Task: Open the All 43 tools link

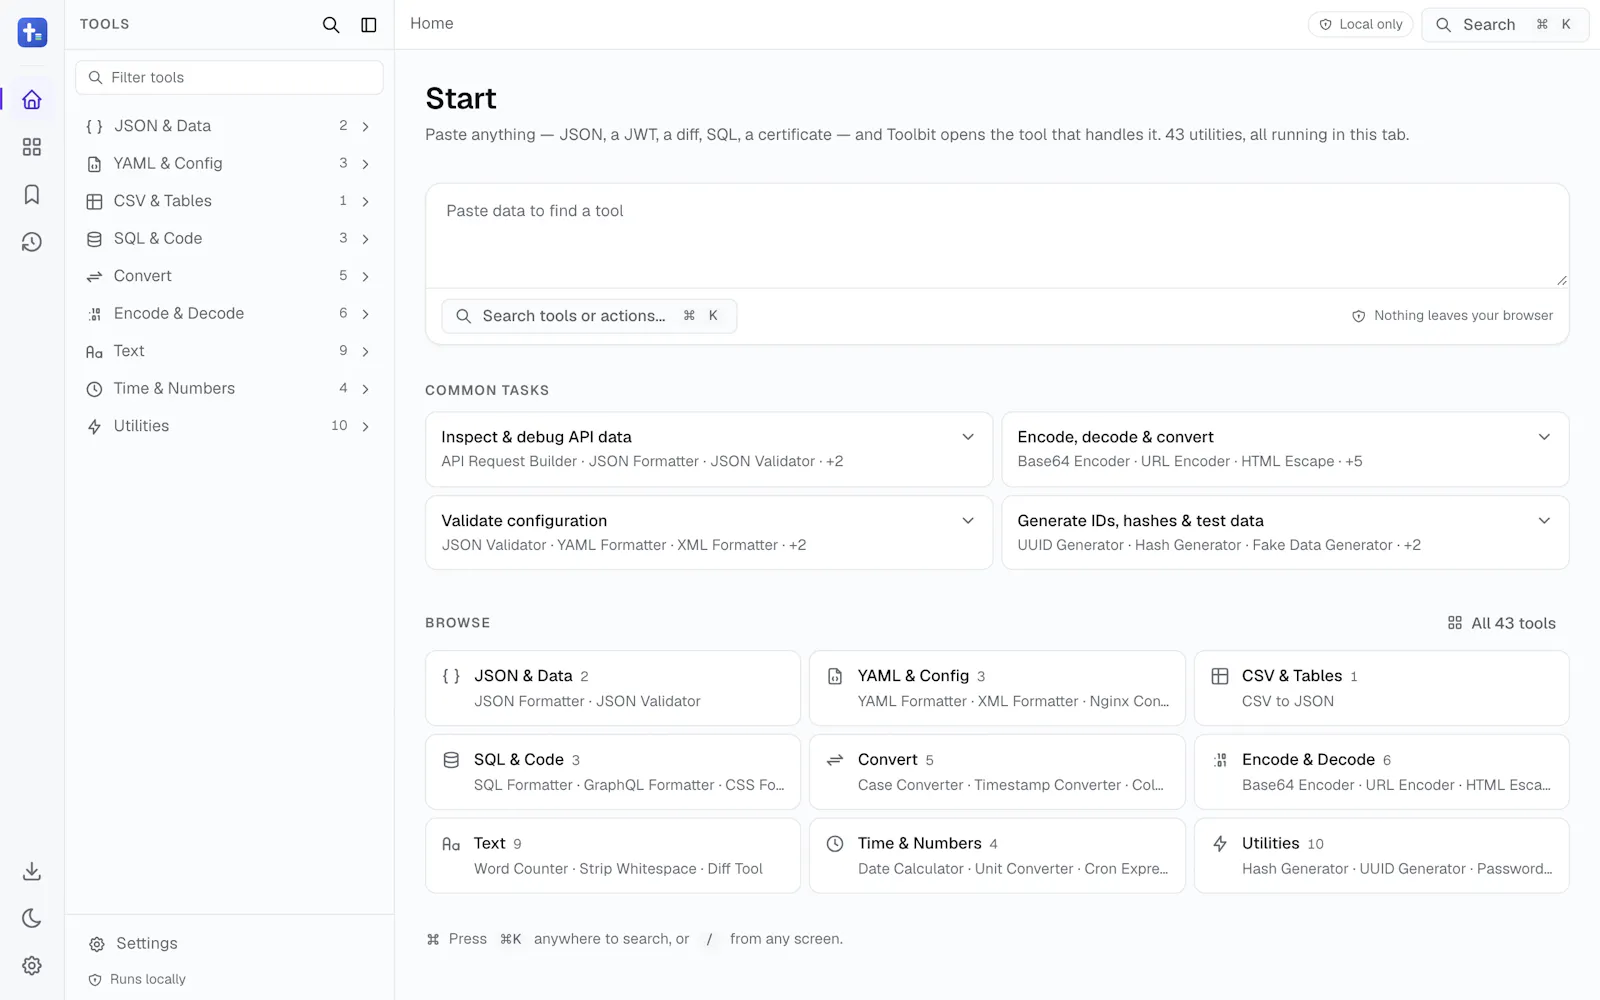Action: [1502, 623]
